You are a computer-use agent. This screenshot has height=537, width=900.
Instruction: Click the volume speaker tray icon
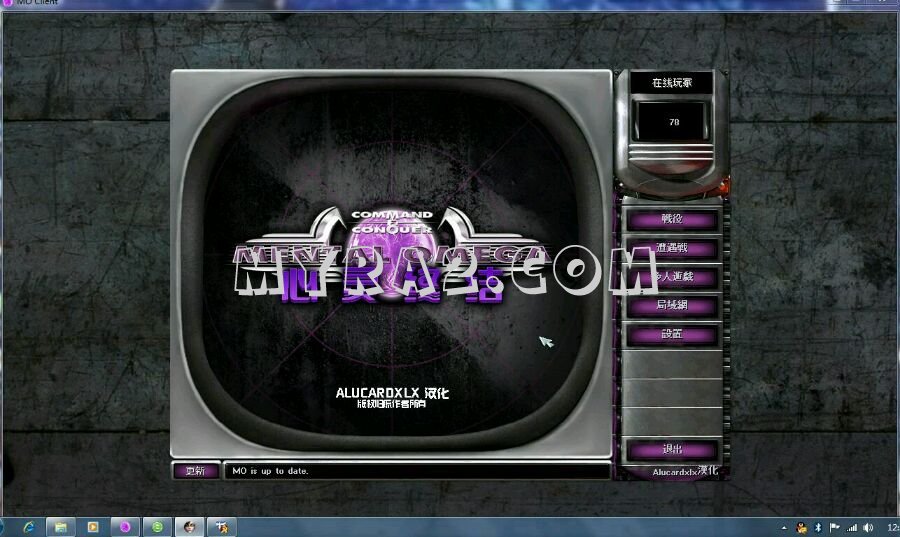coord(868,527)
